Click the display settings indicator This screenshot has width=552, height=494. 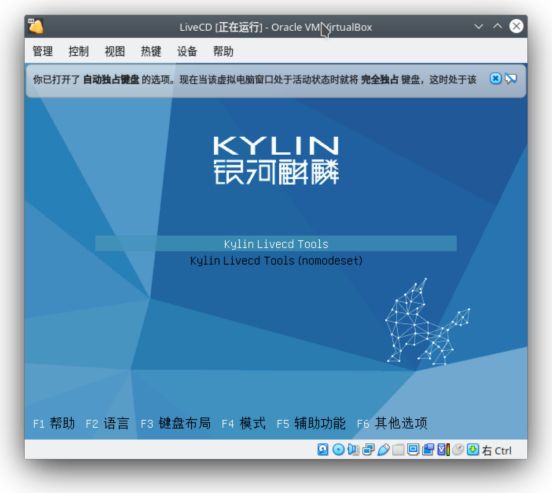coord(413,450)
